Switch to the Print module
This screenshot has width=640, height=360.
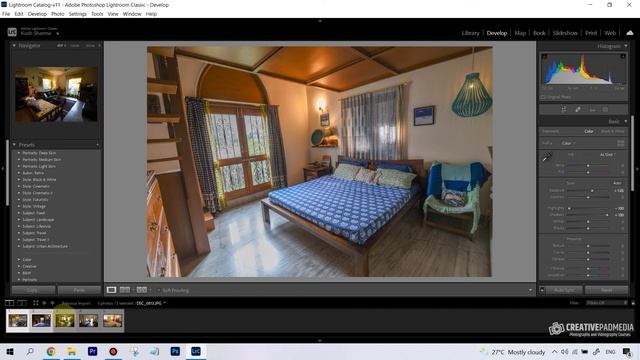591,33
